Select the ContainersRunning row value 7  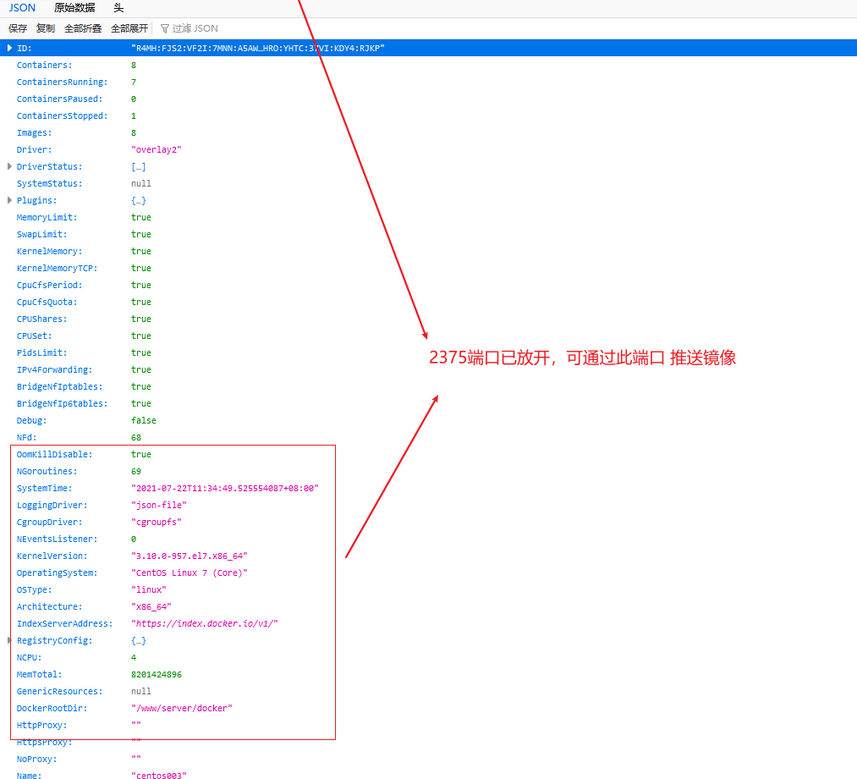tap(133, 82)
